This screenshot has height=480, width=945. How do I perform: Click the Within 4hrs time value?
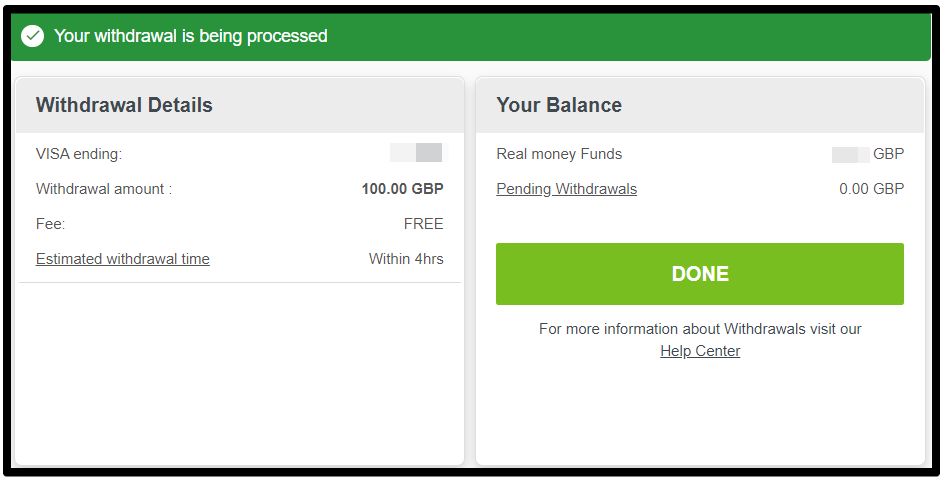coord(406,259)
